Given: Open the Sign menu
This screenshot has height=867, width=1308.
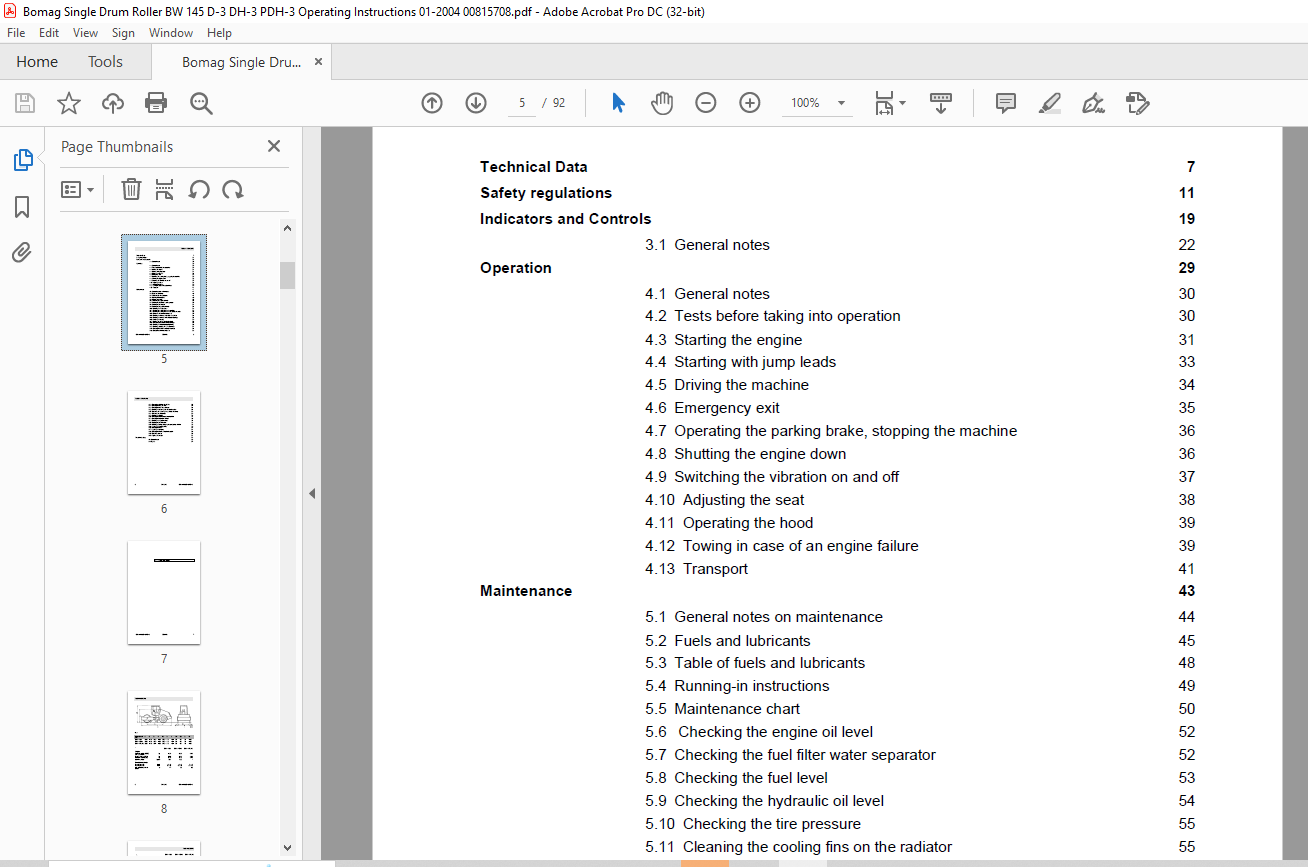Looking at the screenshot, I should (123, 33).
